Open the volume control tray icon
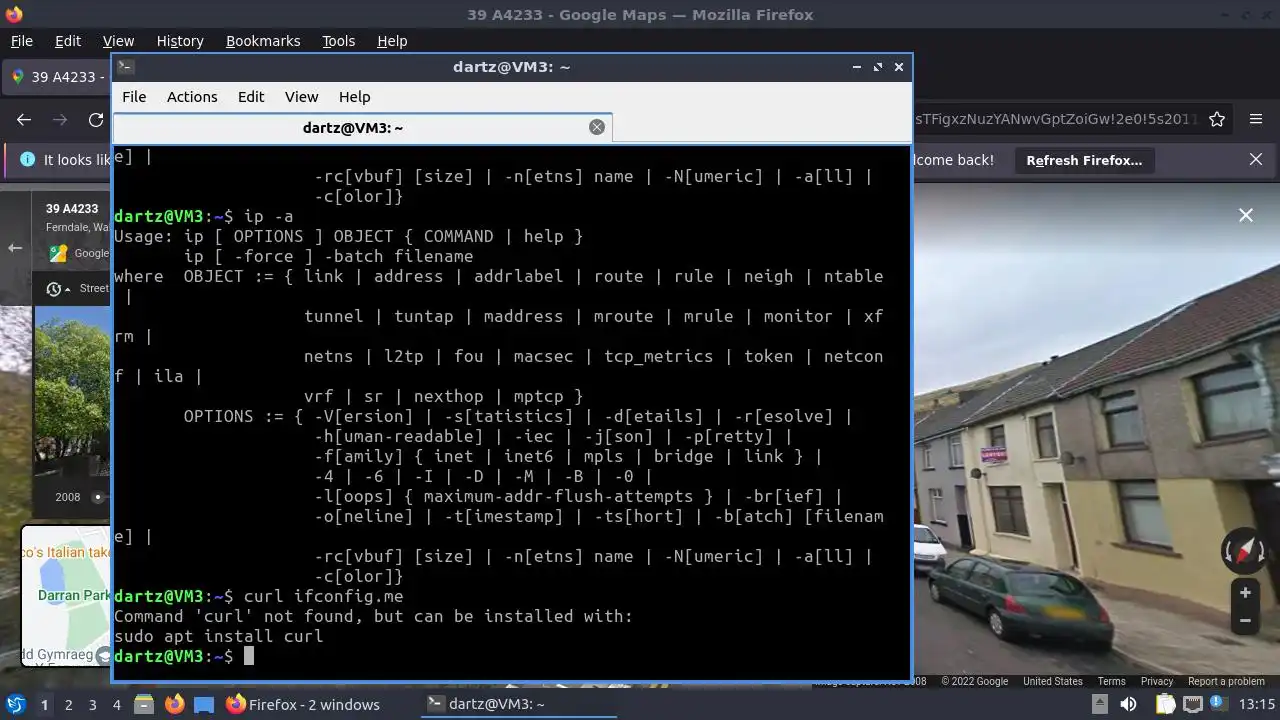This screenshot has height=720, width=1280. pyautogui.click(x=1126, y=704)
